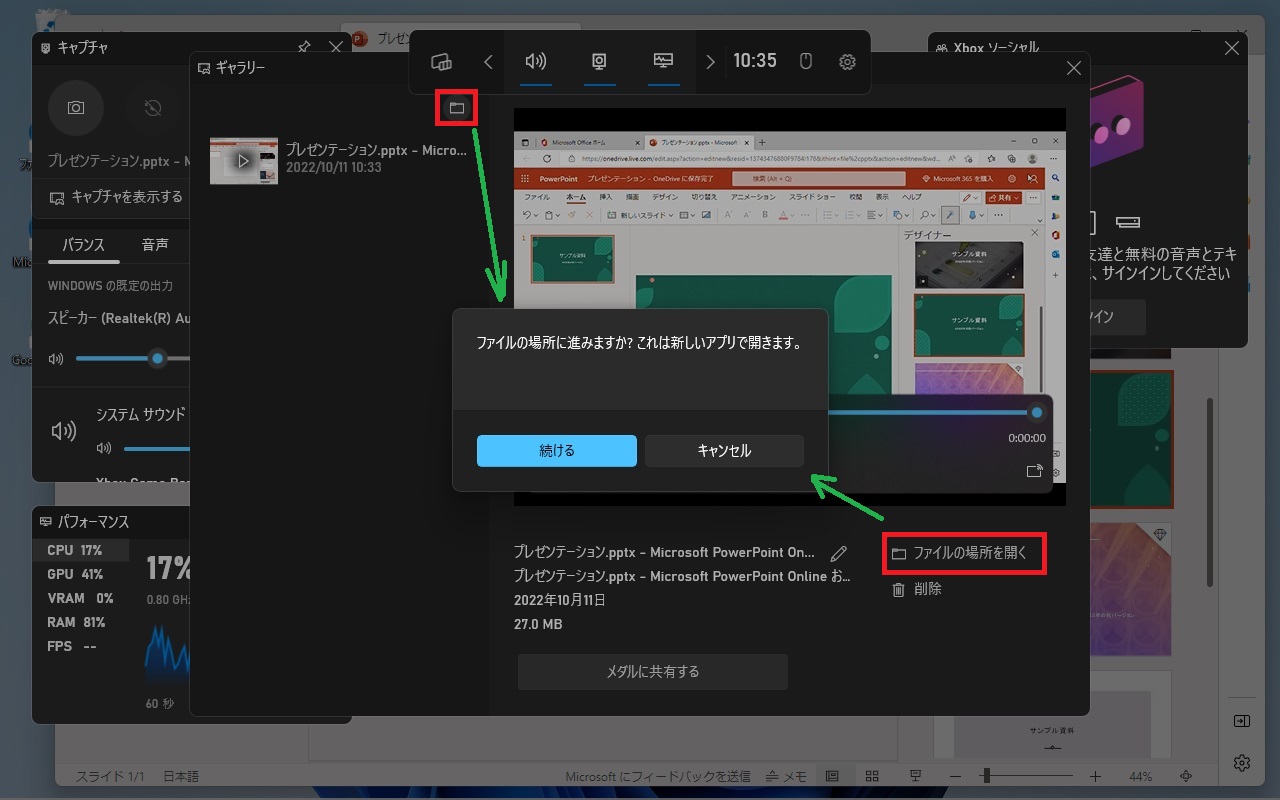Pin the Capture widget

point(304,47)
